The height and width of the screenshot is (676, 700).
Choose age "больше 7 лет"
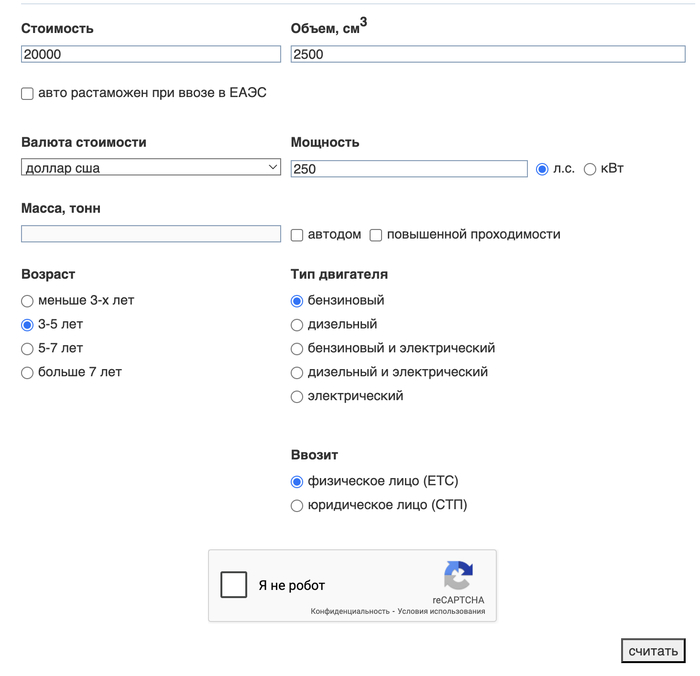click(27, 373)
